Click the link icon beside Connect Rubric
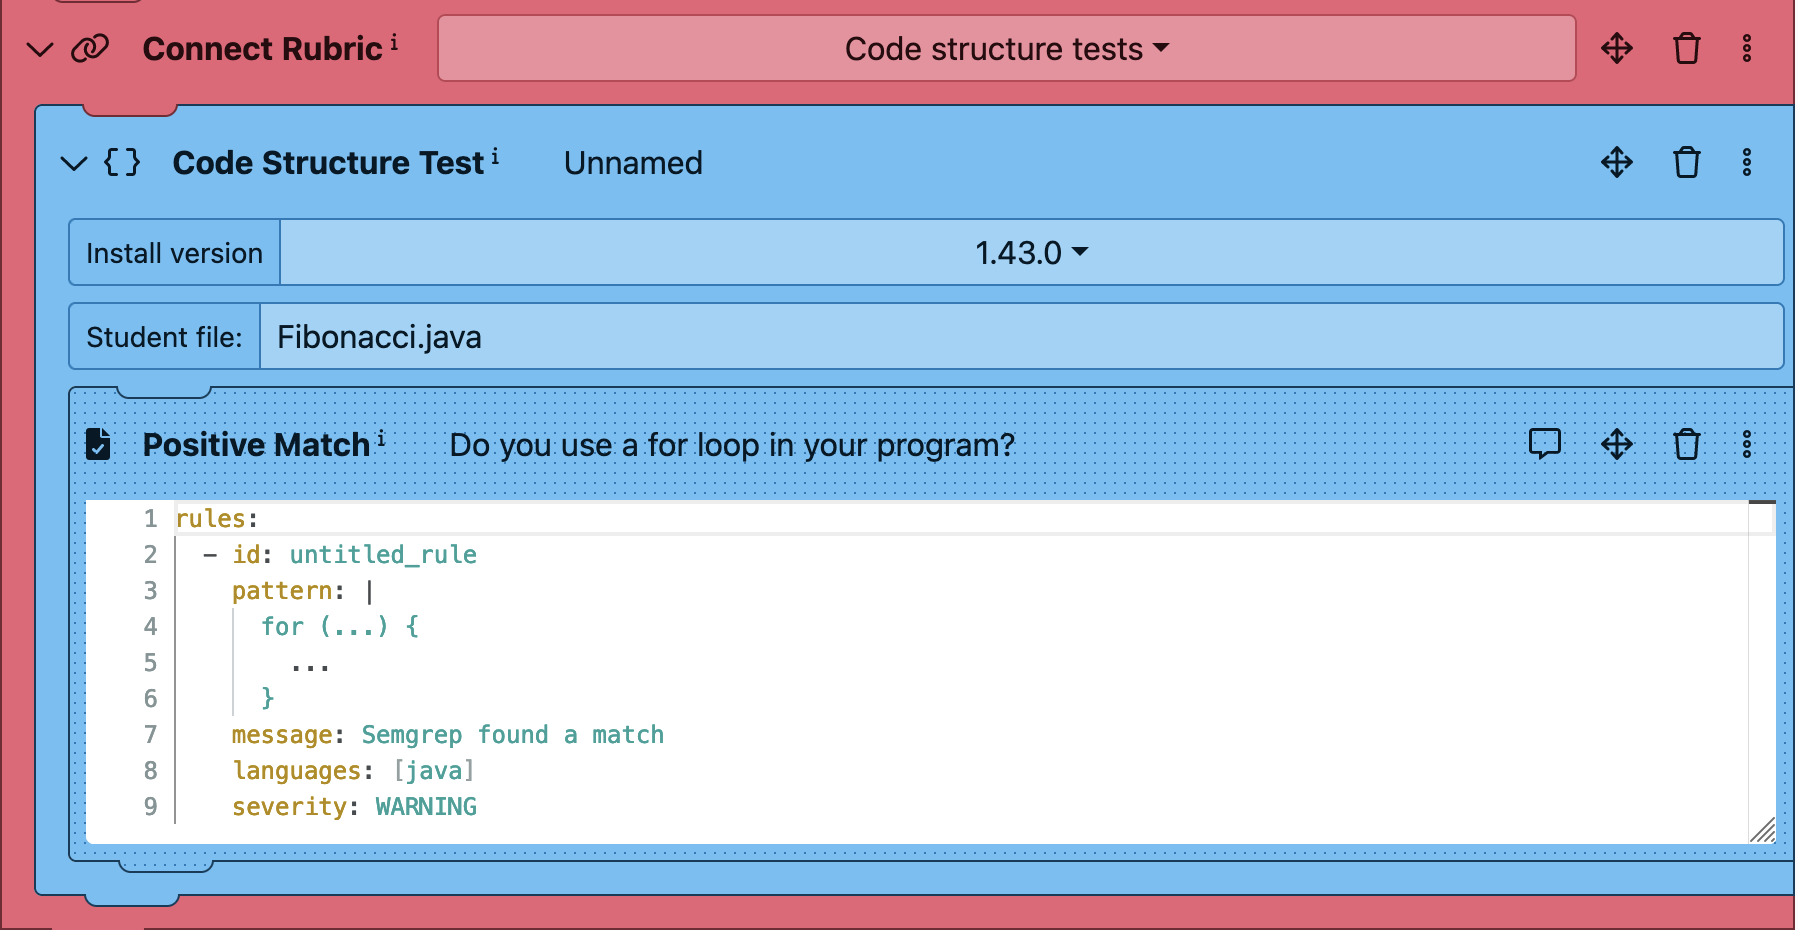The image size is (1798, 930). point(90,48)
